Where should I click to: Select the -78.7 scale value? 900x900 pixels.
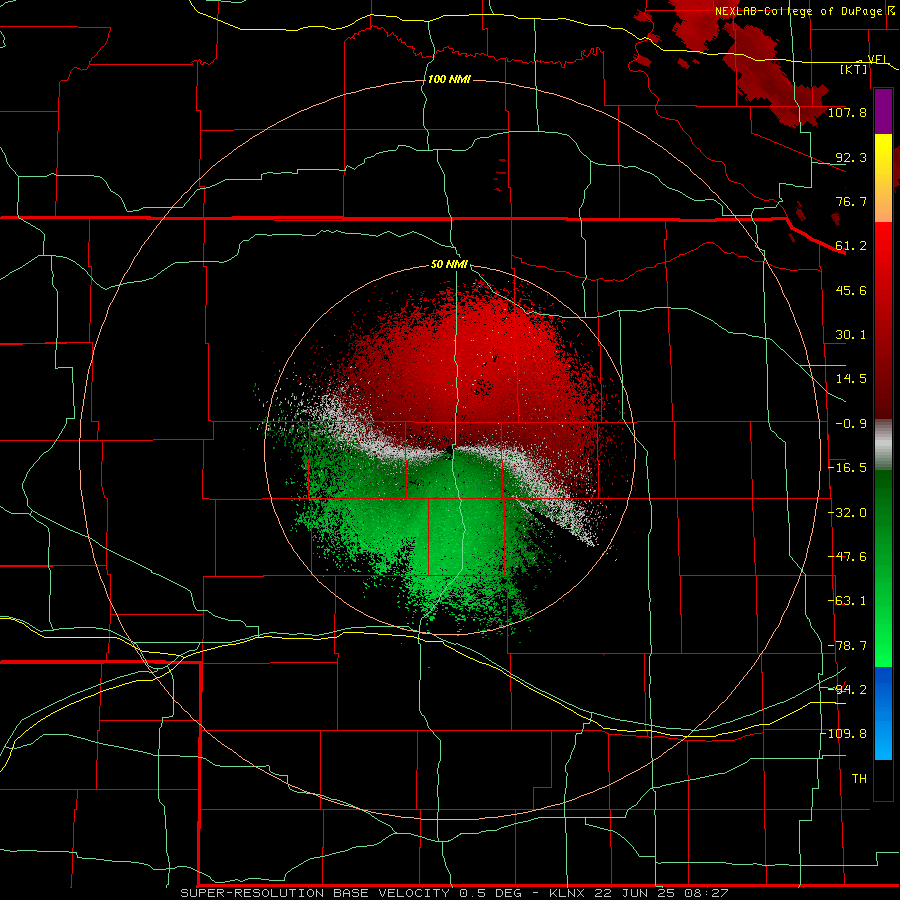847,646
